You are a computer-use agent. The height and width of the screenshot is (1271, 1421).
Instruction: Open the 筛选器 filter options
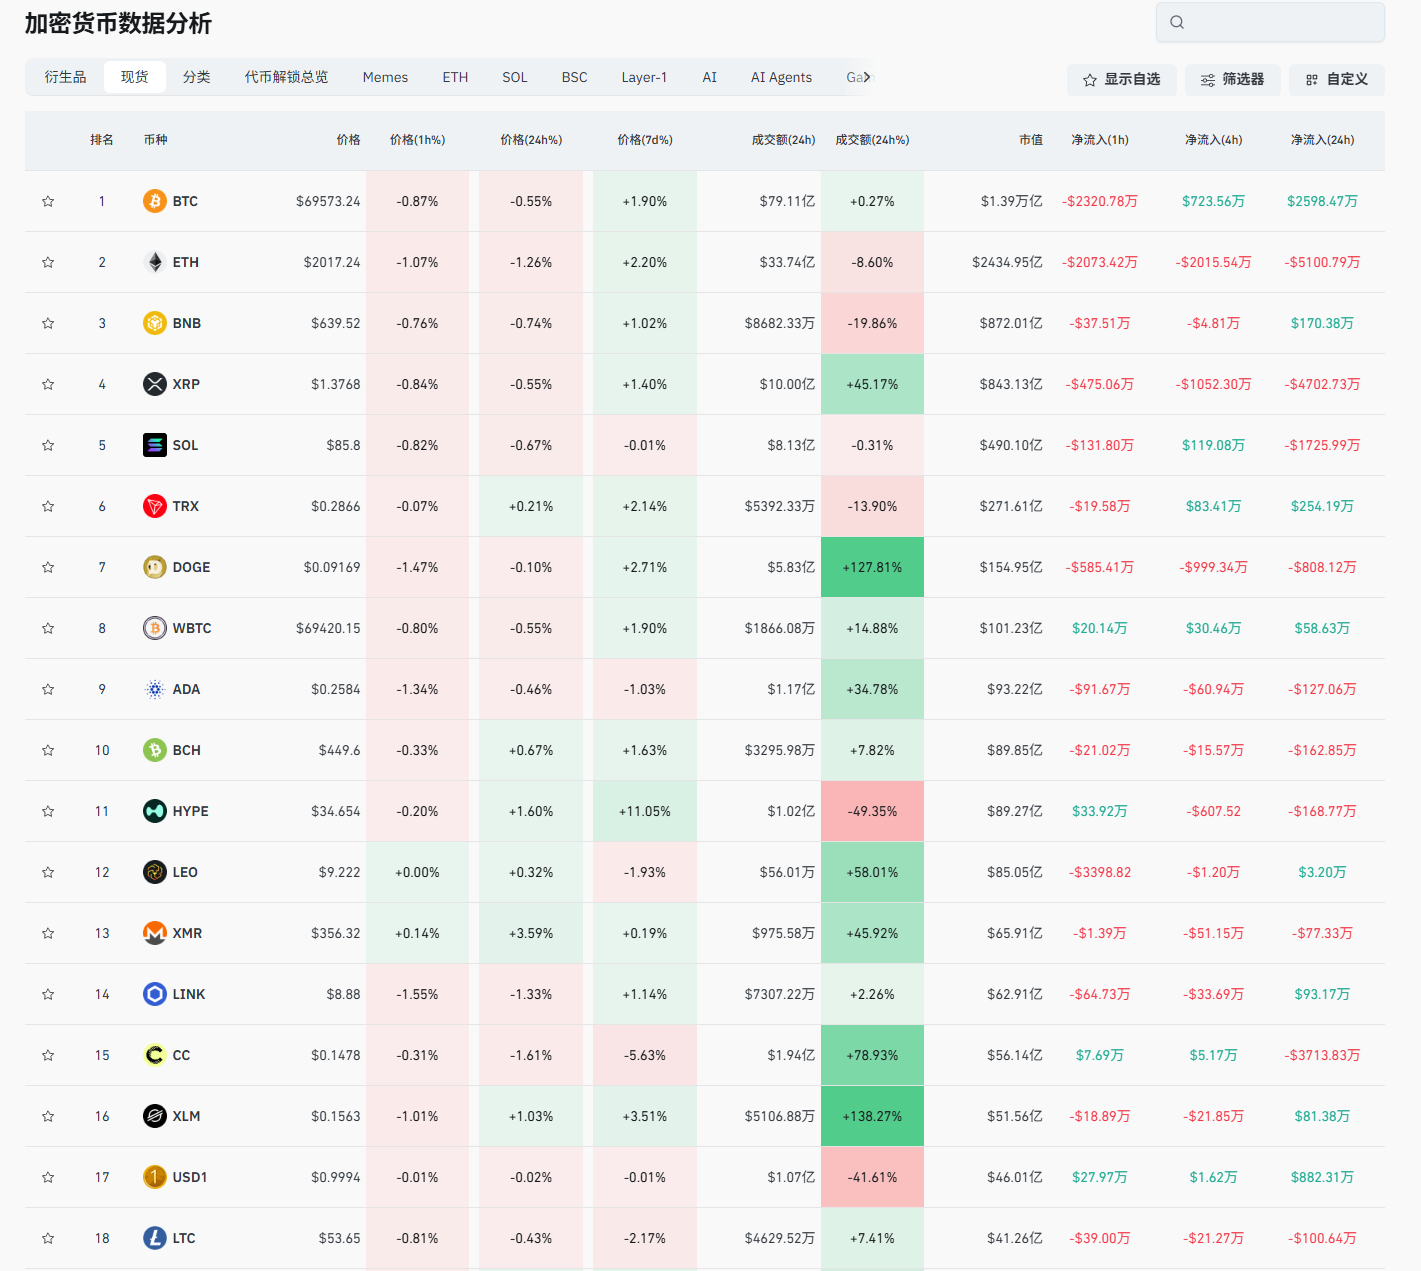click(1232, 79)
